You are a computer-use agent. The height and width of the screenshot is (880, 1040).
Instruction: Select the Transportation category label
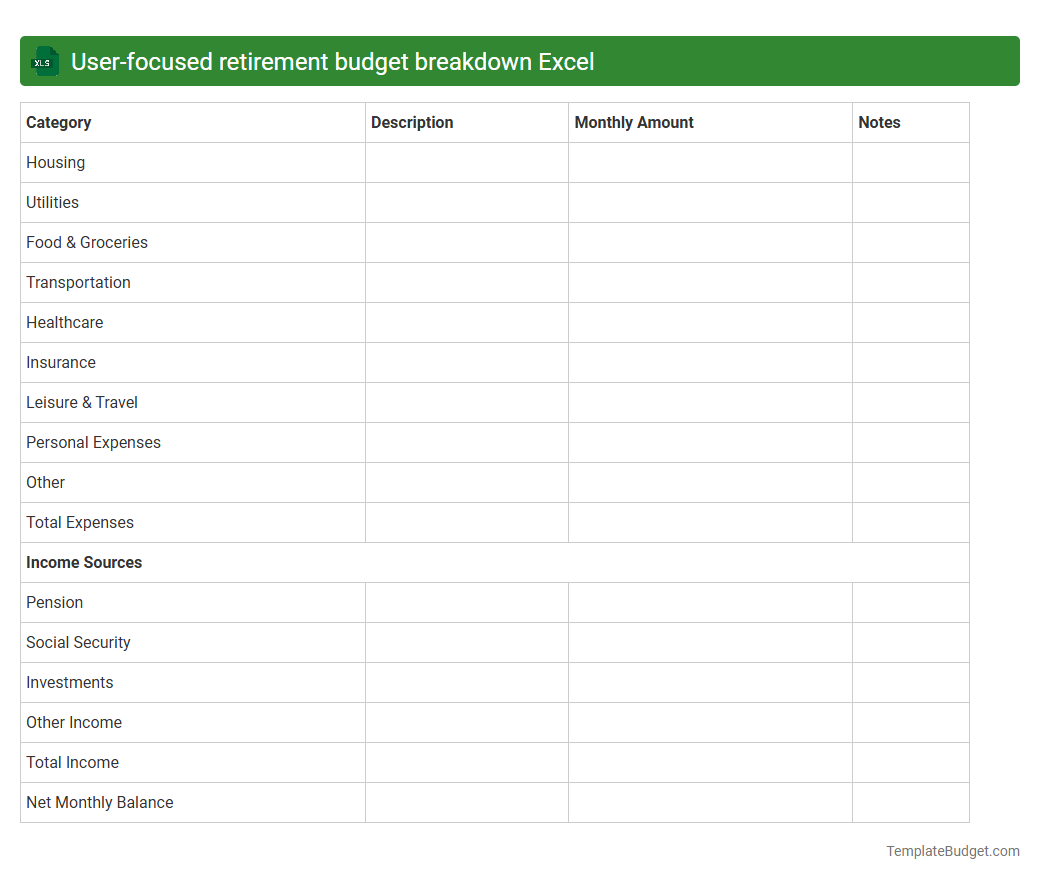pyautogui.click(x=78, y=282)
